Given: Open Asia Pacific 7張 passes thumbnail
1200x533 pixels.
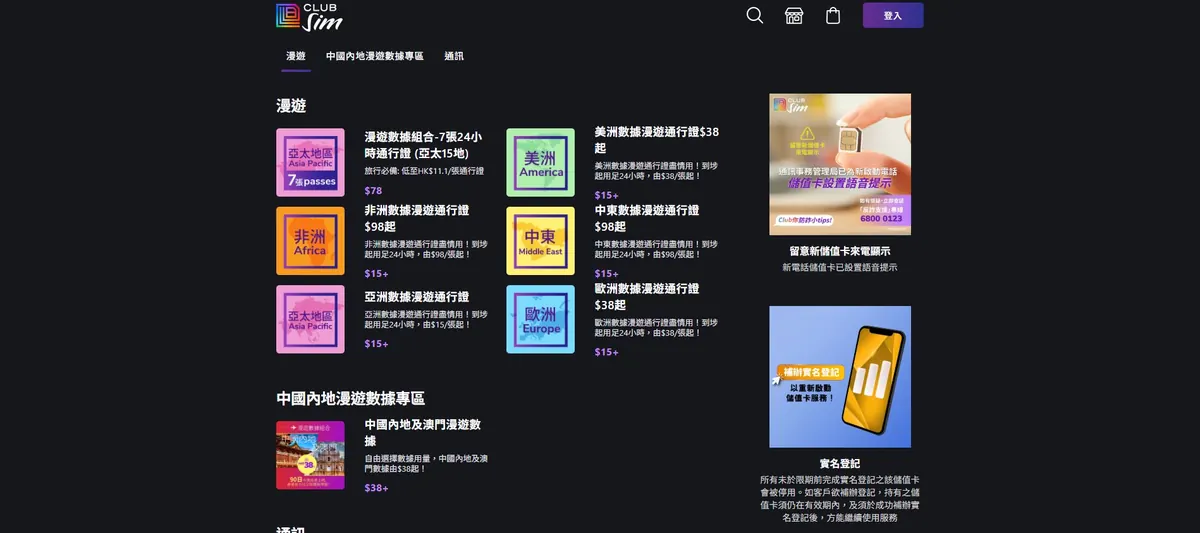Looking at the screenshot, I should point(310,162).
